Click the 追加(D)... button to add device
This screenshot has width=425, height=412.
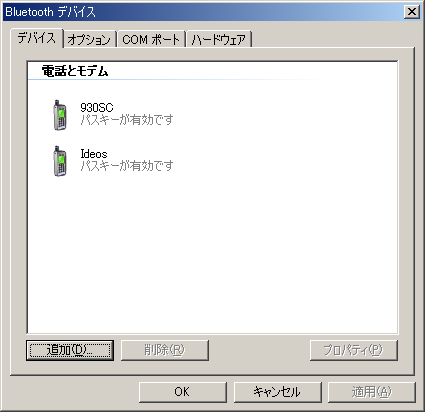tap(70, 350)
